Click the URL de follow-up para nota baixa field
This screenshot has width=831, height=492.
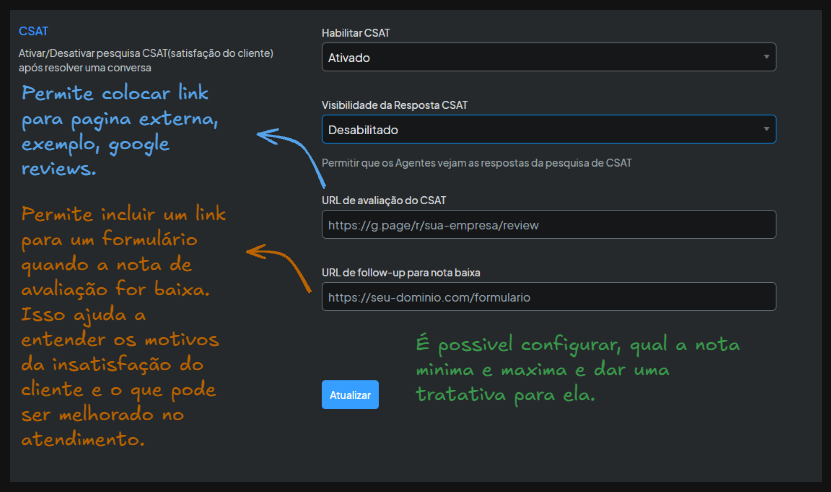click(x=548, y=297)
